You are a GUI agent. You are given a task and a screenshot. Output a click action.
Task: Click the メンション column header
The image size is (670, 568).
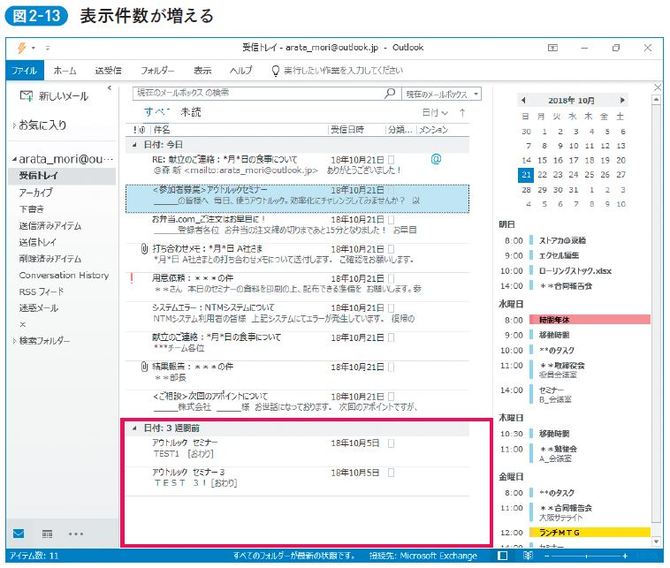(433, 130)
